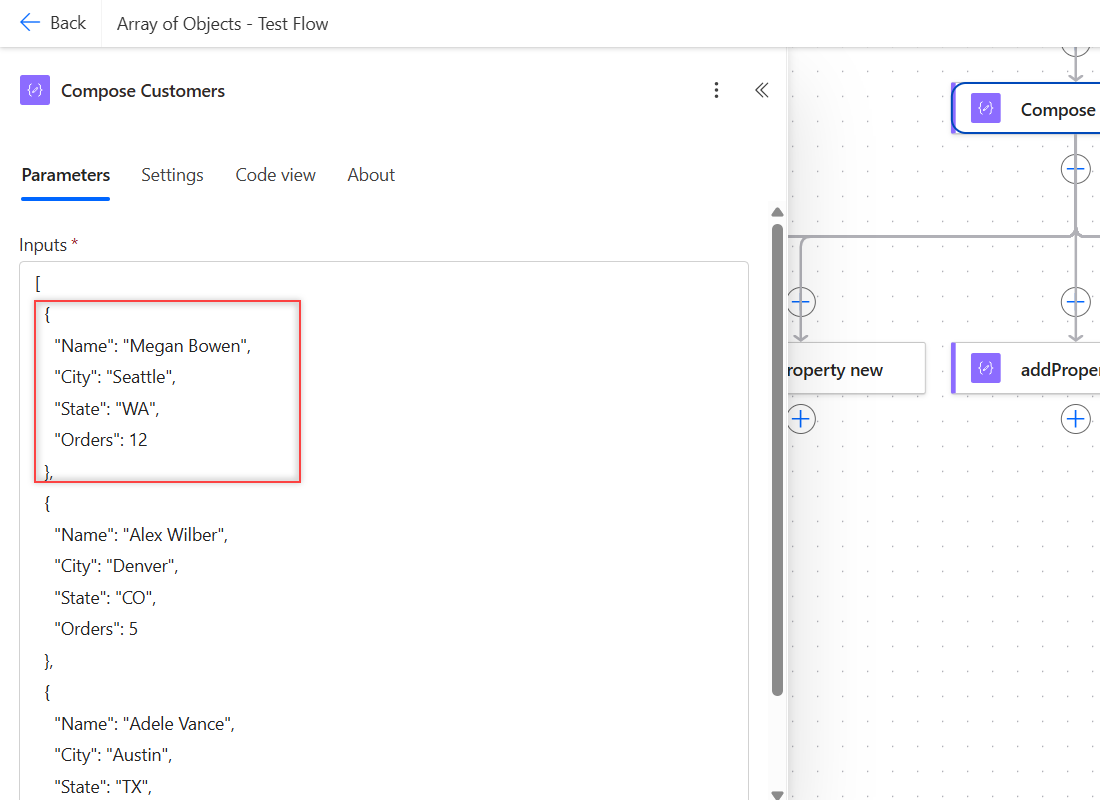Click the "State": "CO" line
The width and height of the screenshot is (1100, 800).
pos(105,598)
